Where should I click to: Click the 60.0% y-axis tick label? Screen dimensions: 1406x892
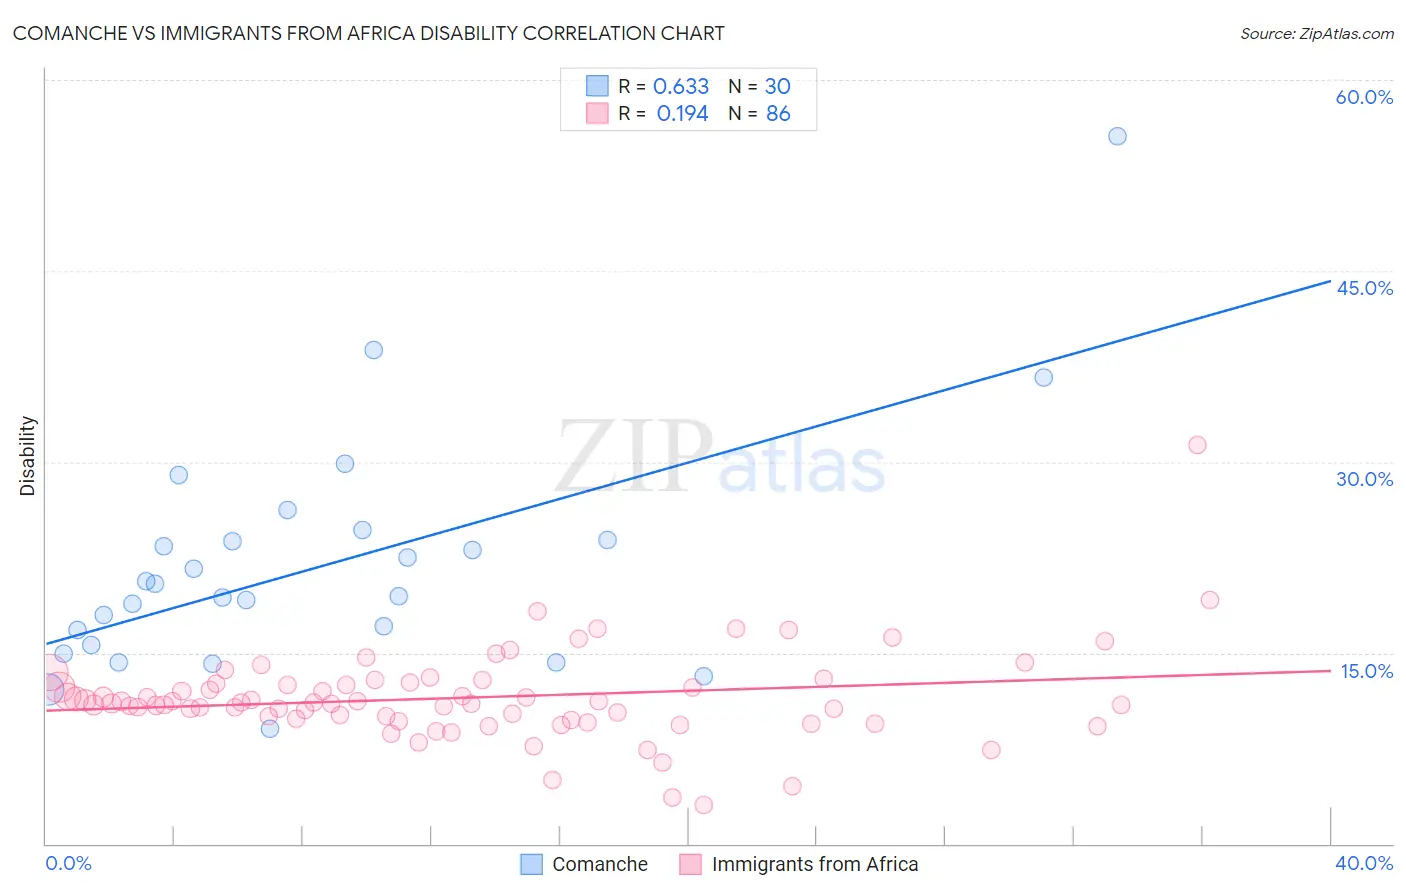(x=1364, y=97)
